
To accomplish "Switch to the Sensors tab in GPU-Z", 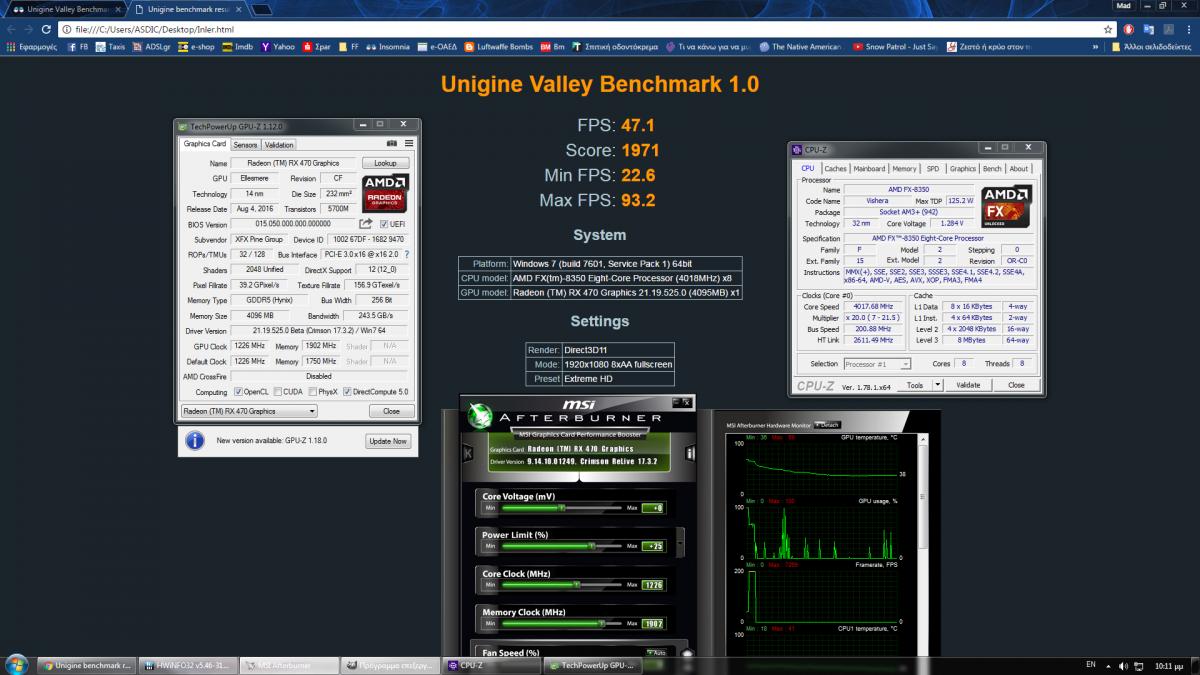I will [245, 145].
